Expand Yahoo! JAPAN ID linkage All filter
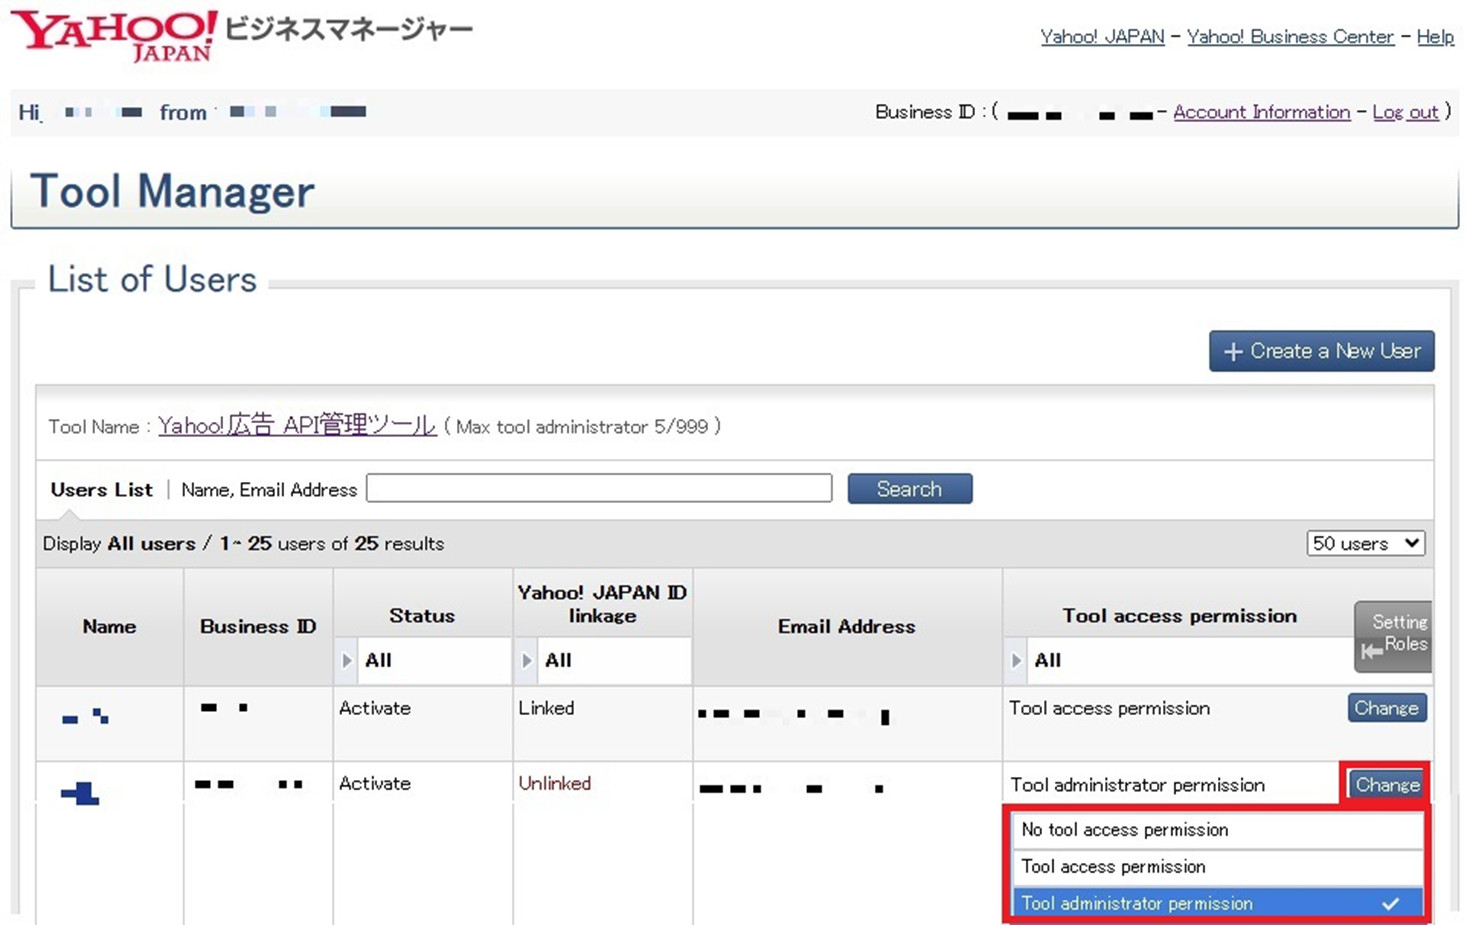 click(602, 660)
